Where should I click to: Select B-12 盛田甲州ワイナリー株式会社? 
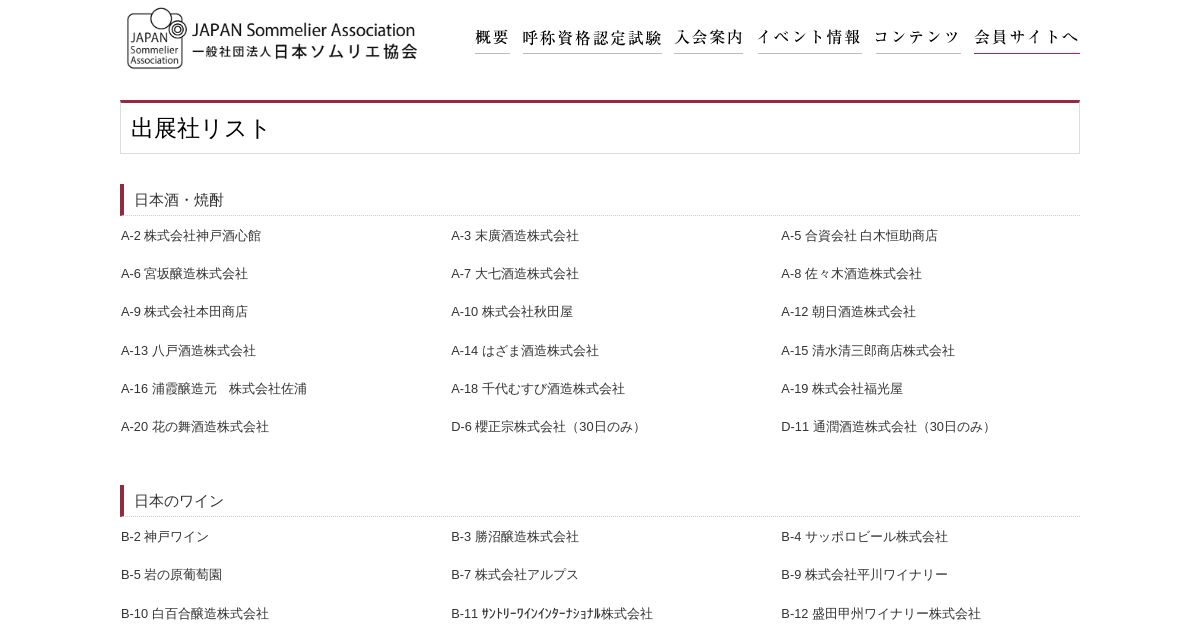881,614
